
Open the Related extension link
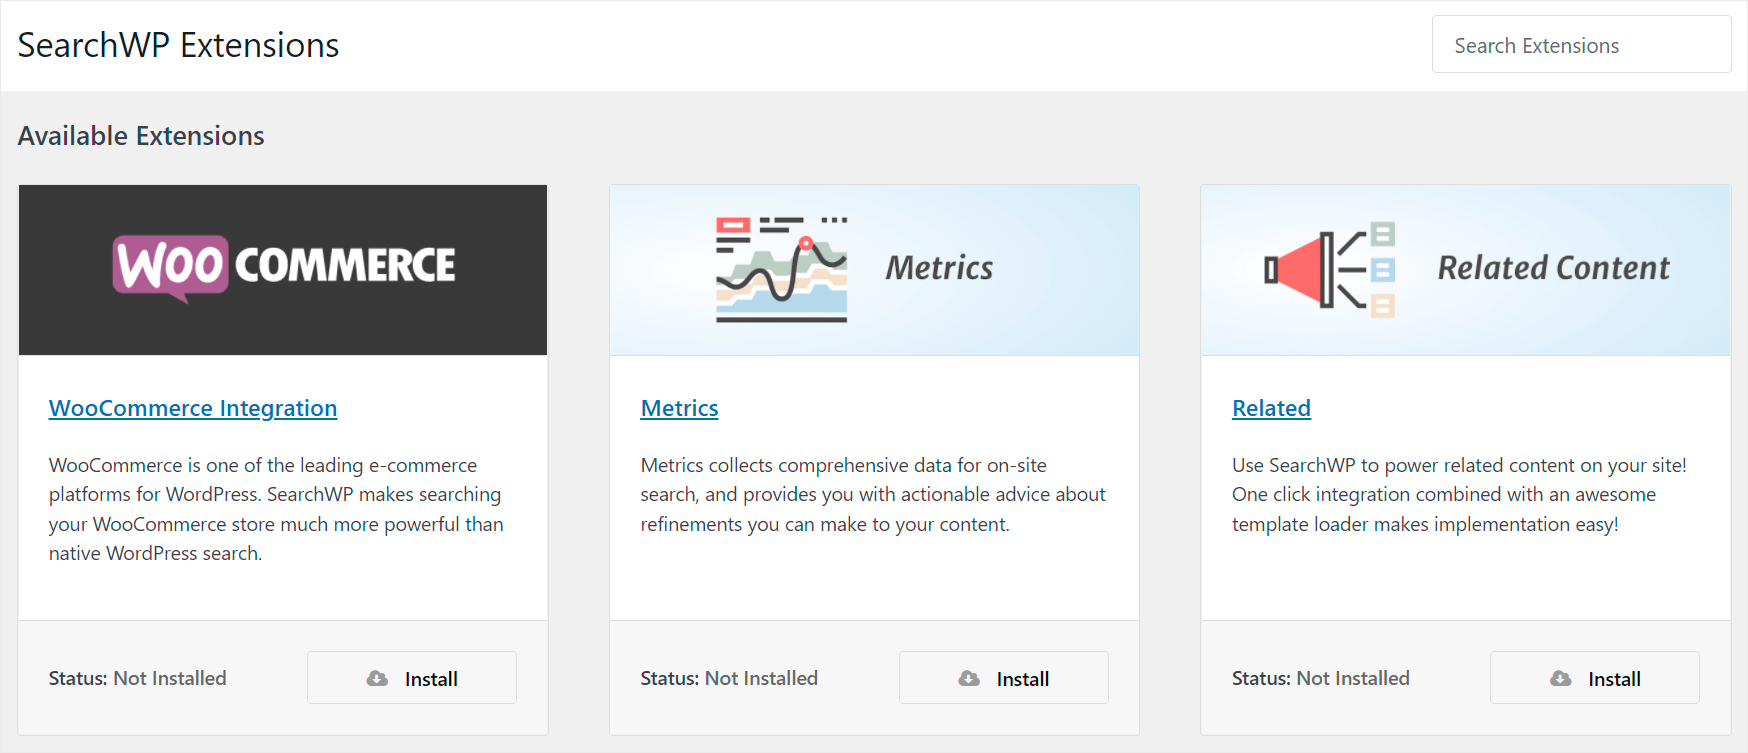(1271, 408)
